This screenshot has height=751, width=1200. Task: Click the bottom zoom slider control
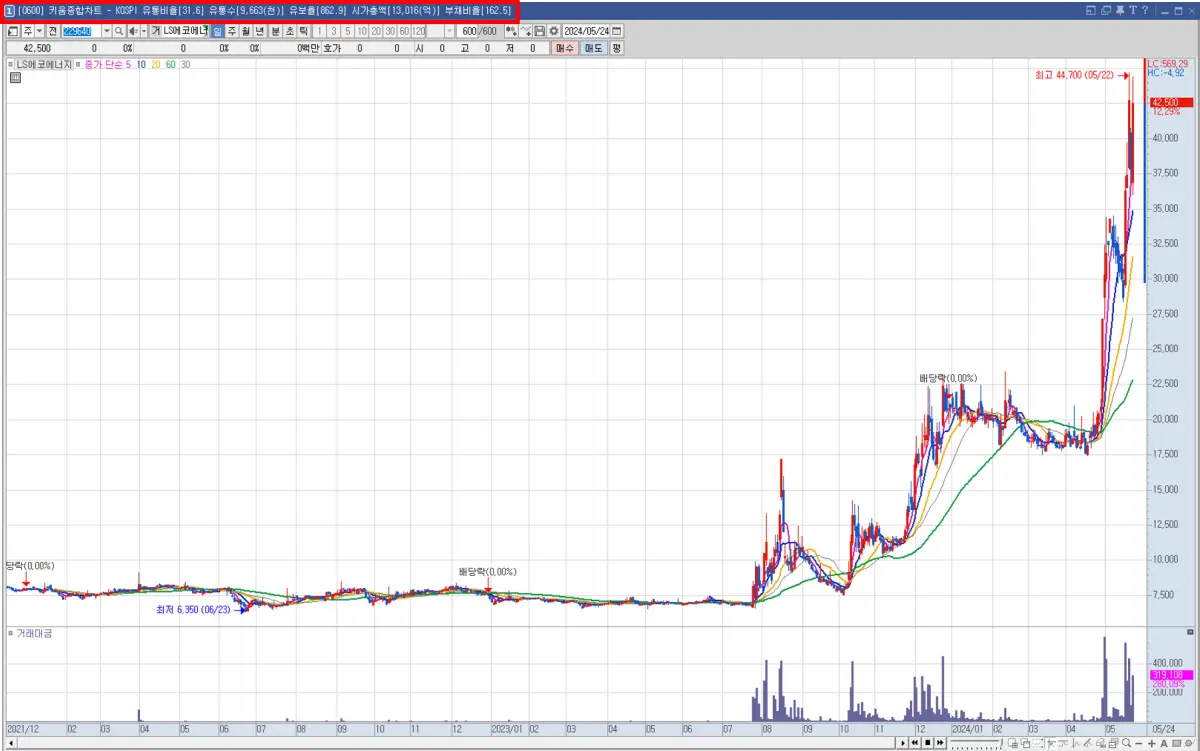pyautogui.click(x=976, y=743)
